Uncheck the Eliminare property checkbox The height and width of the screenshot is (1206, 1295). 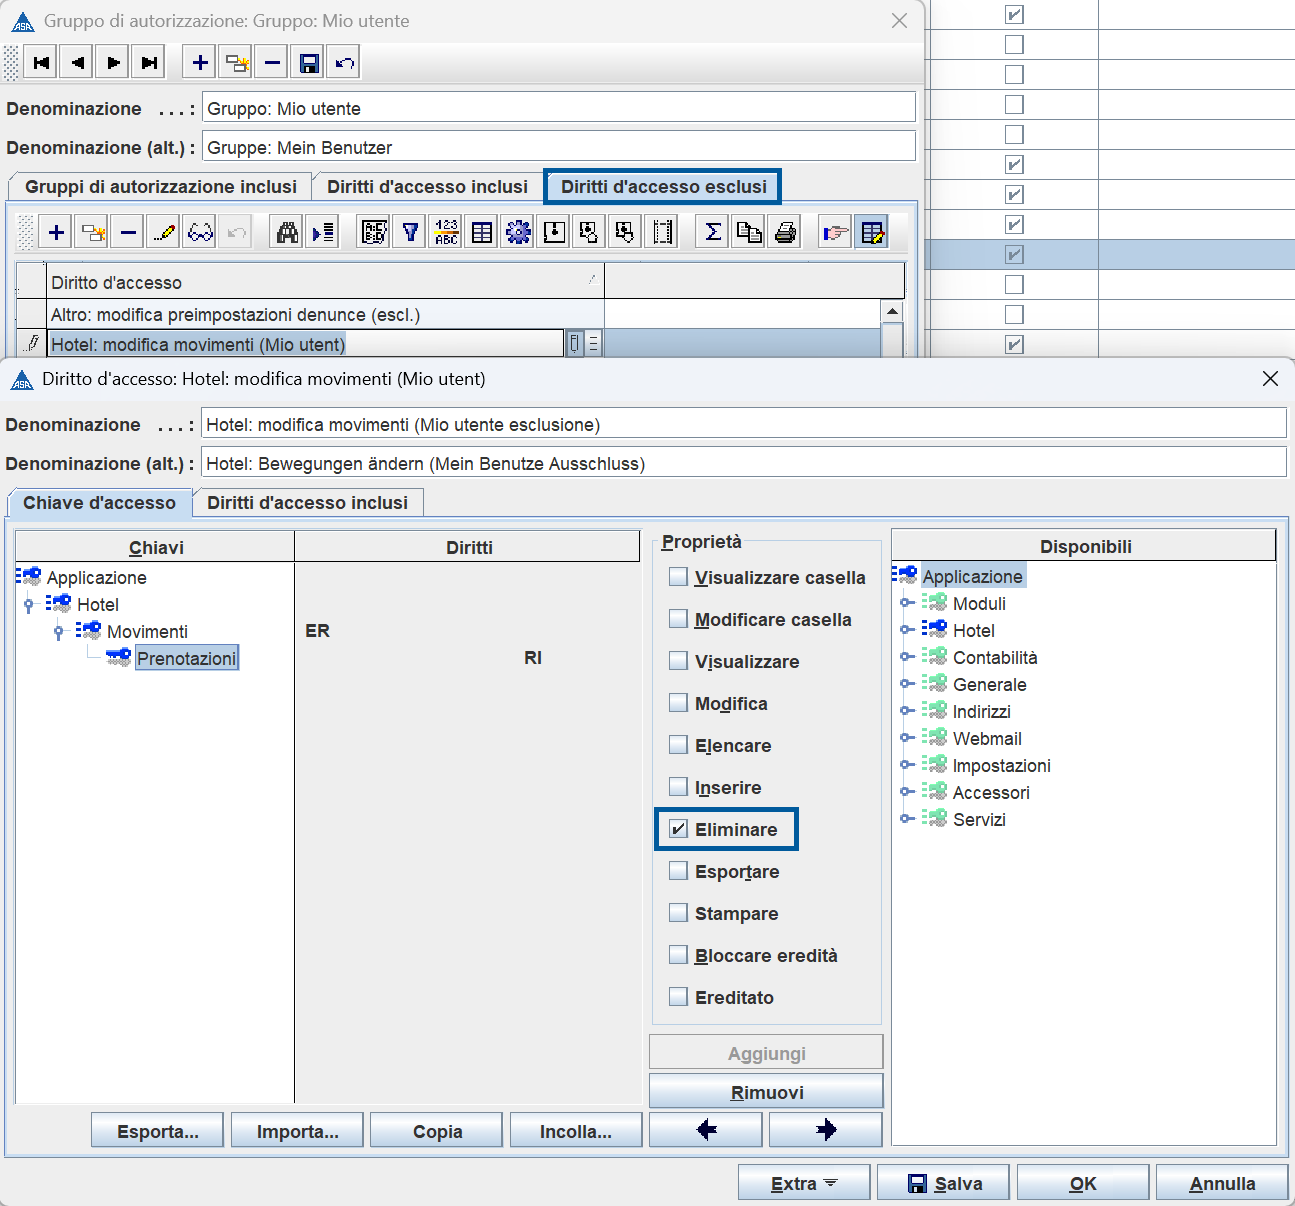[679, 829]
